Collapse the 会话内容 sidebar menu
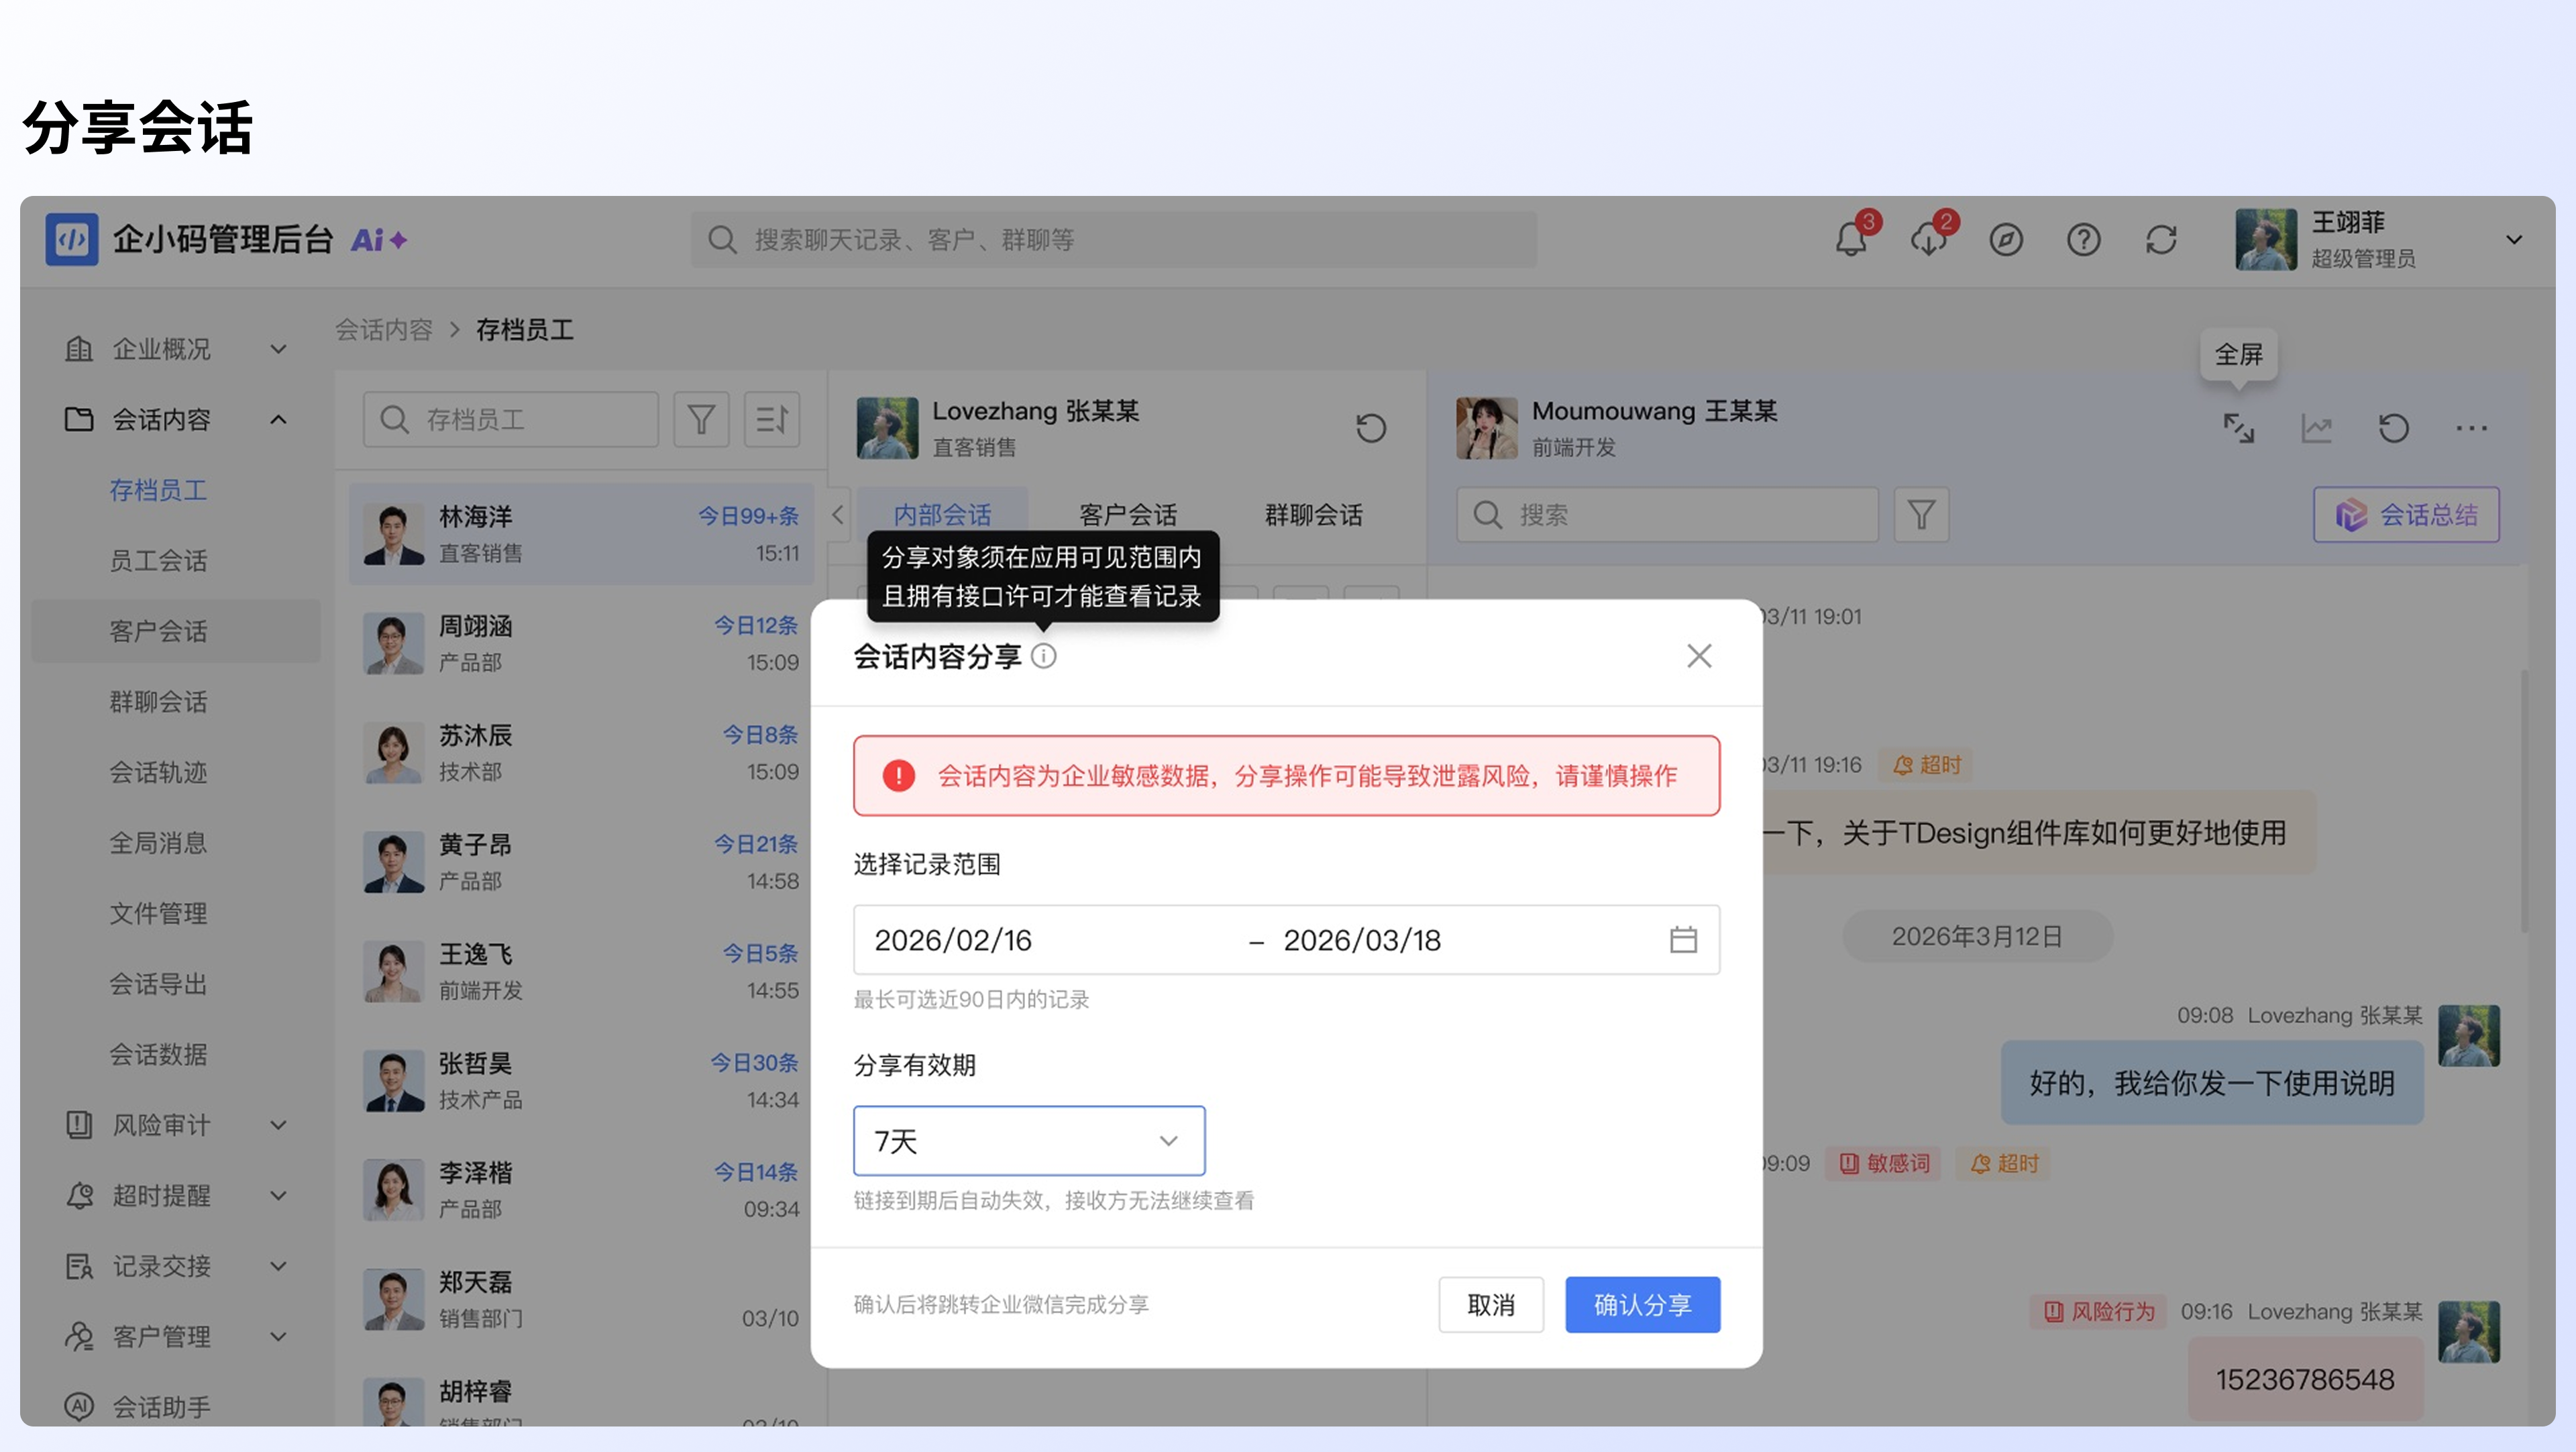 [278, 419]
